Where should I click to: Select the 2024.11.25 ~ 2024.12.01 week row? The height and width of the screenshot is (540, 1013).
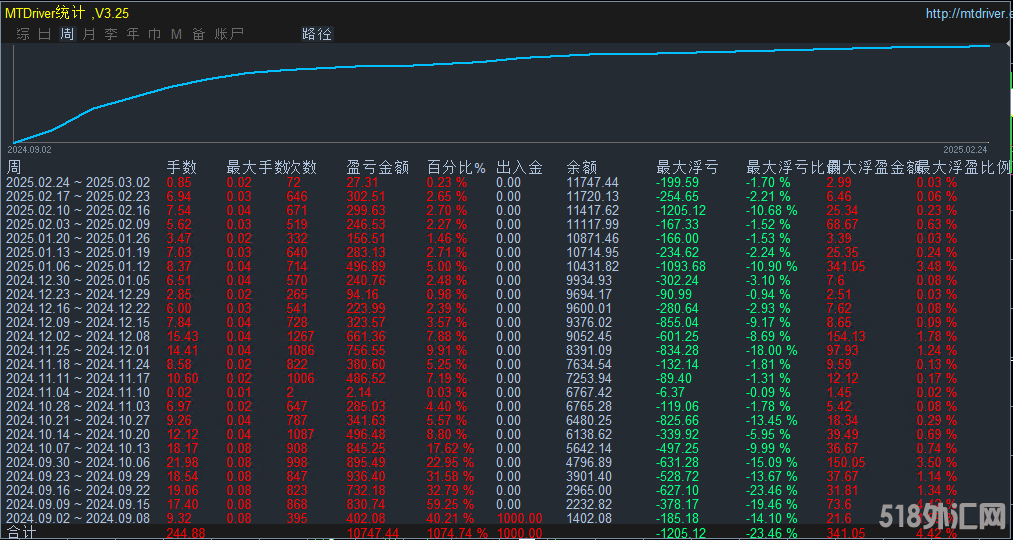78,351
